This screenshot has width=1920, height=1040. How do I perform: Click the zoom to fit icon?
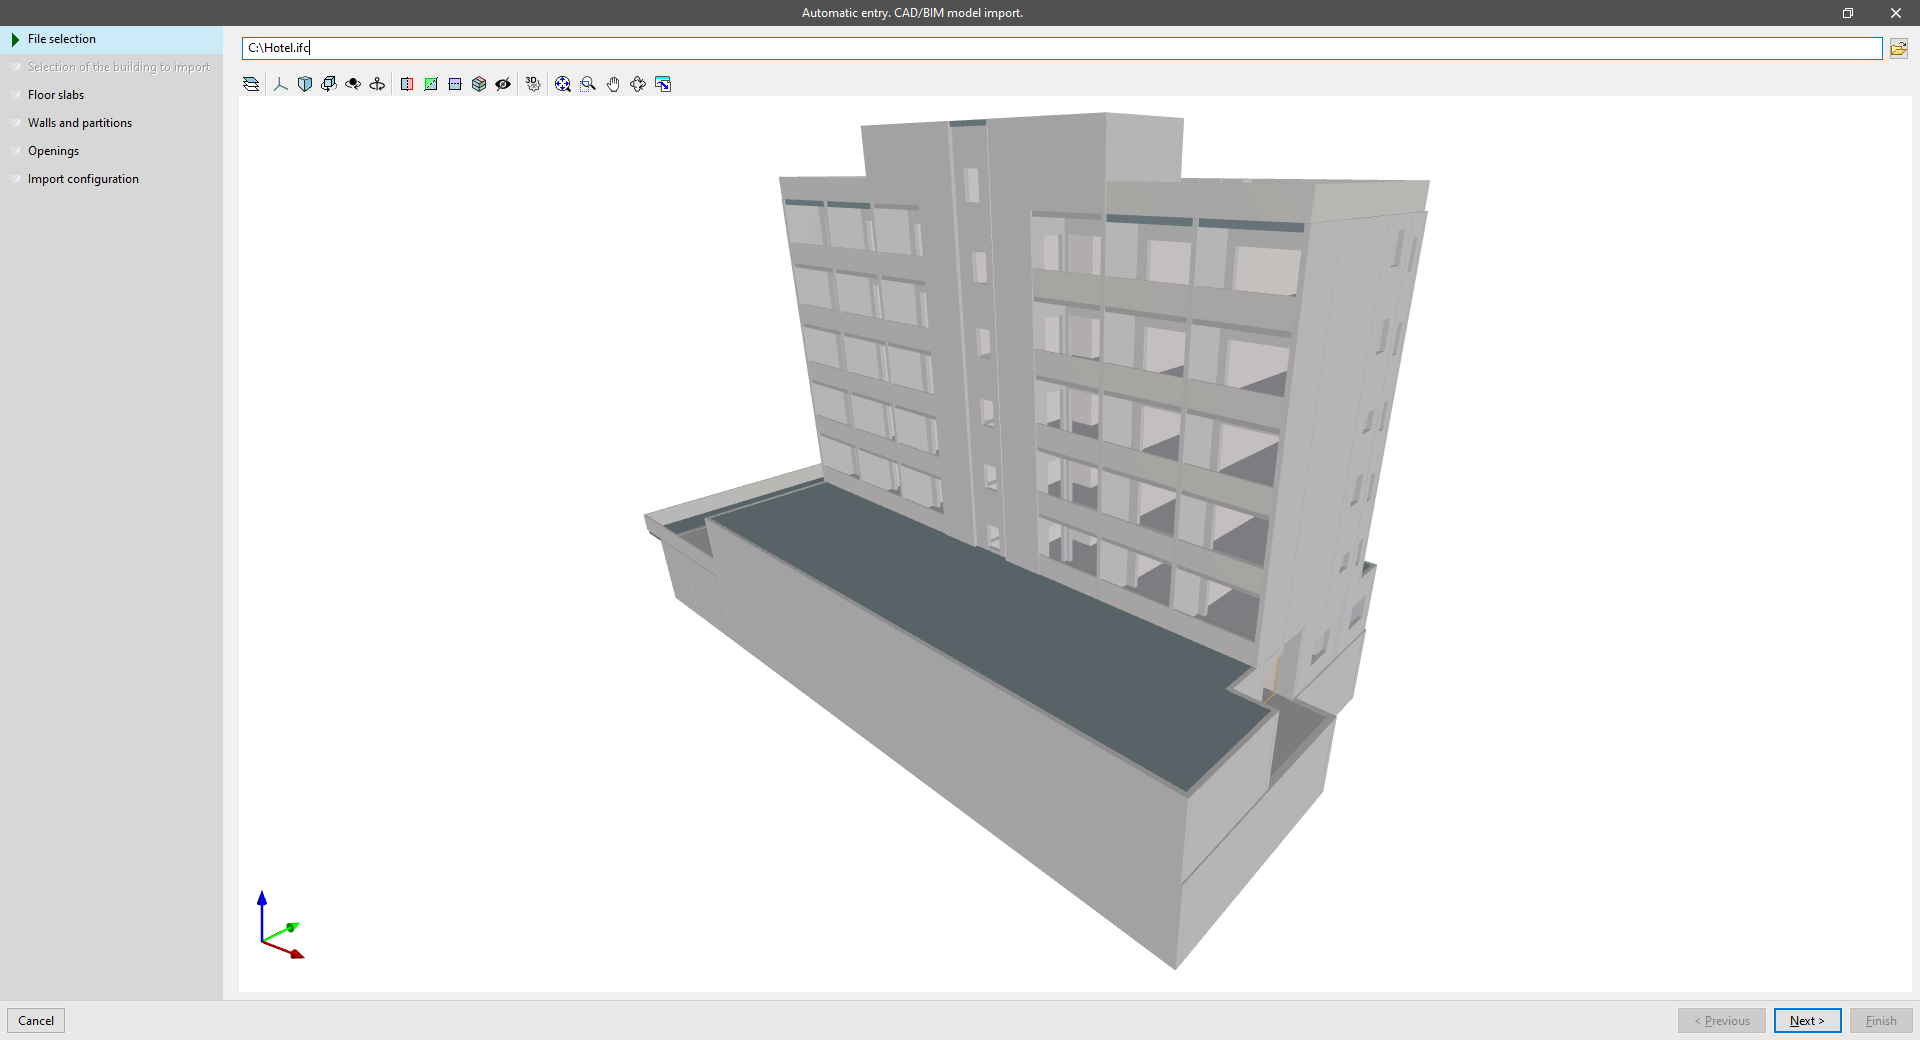(562, 84)
